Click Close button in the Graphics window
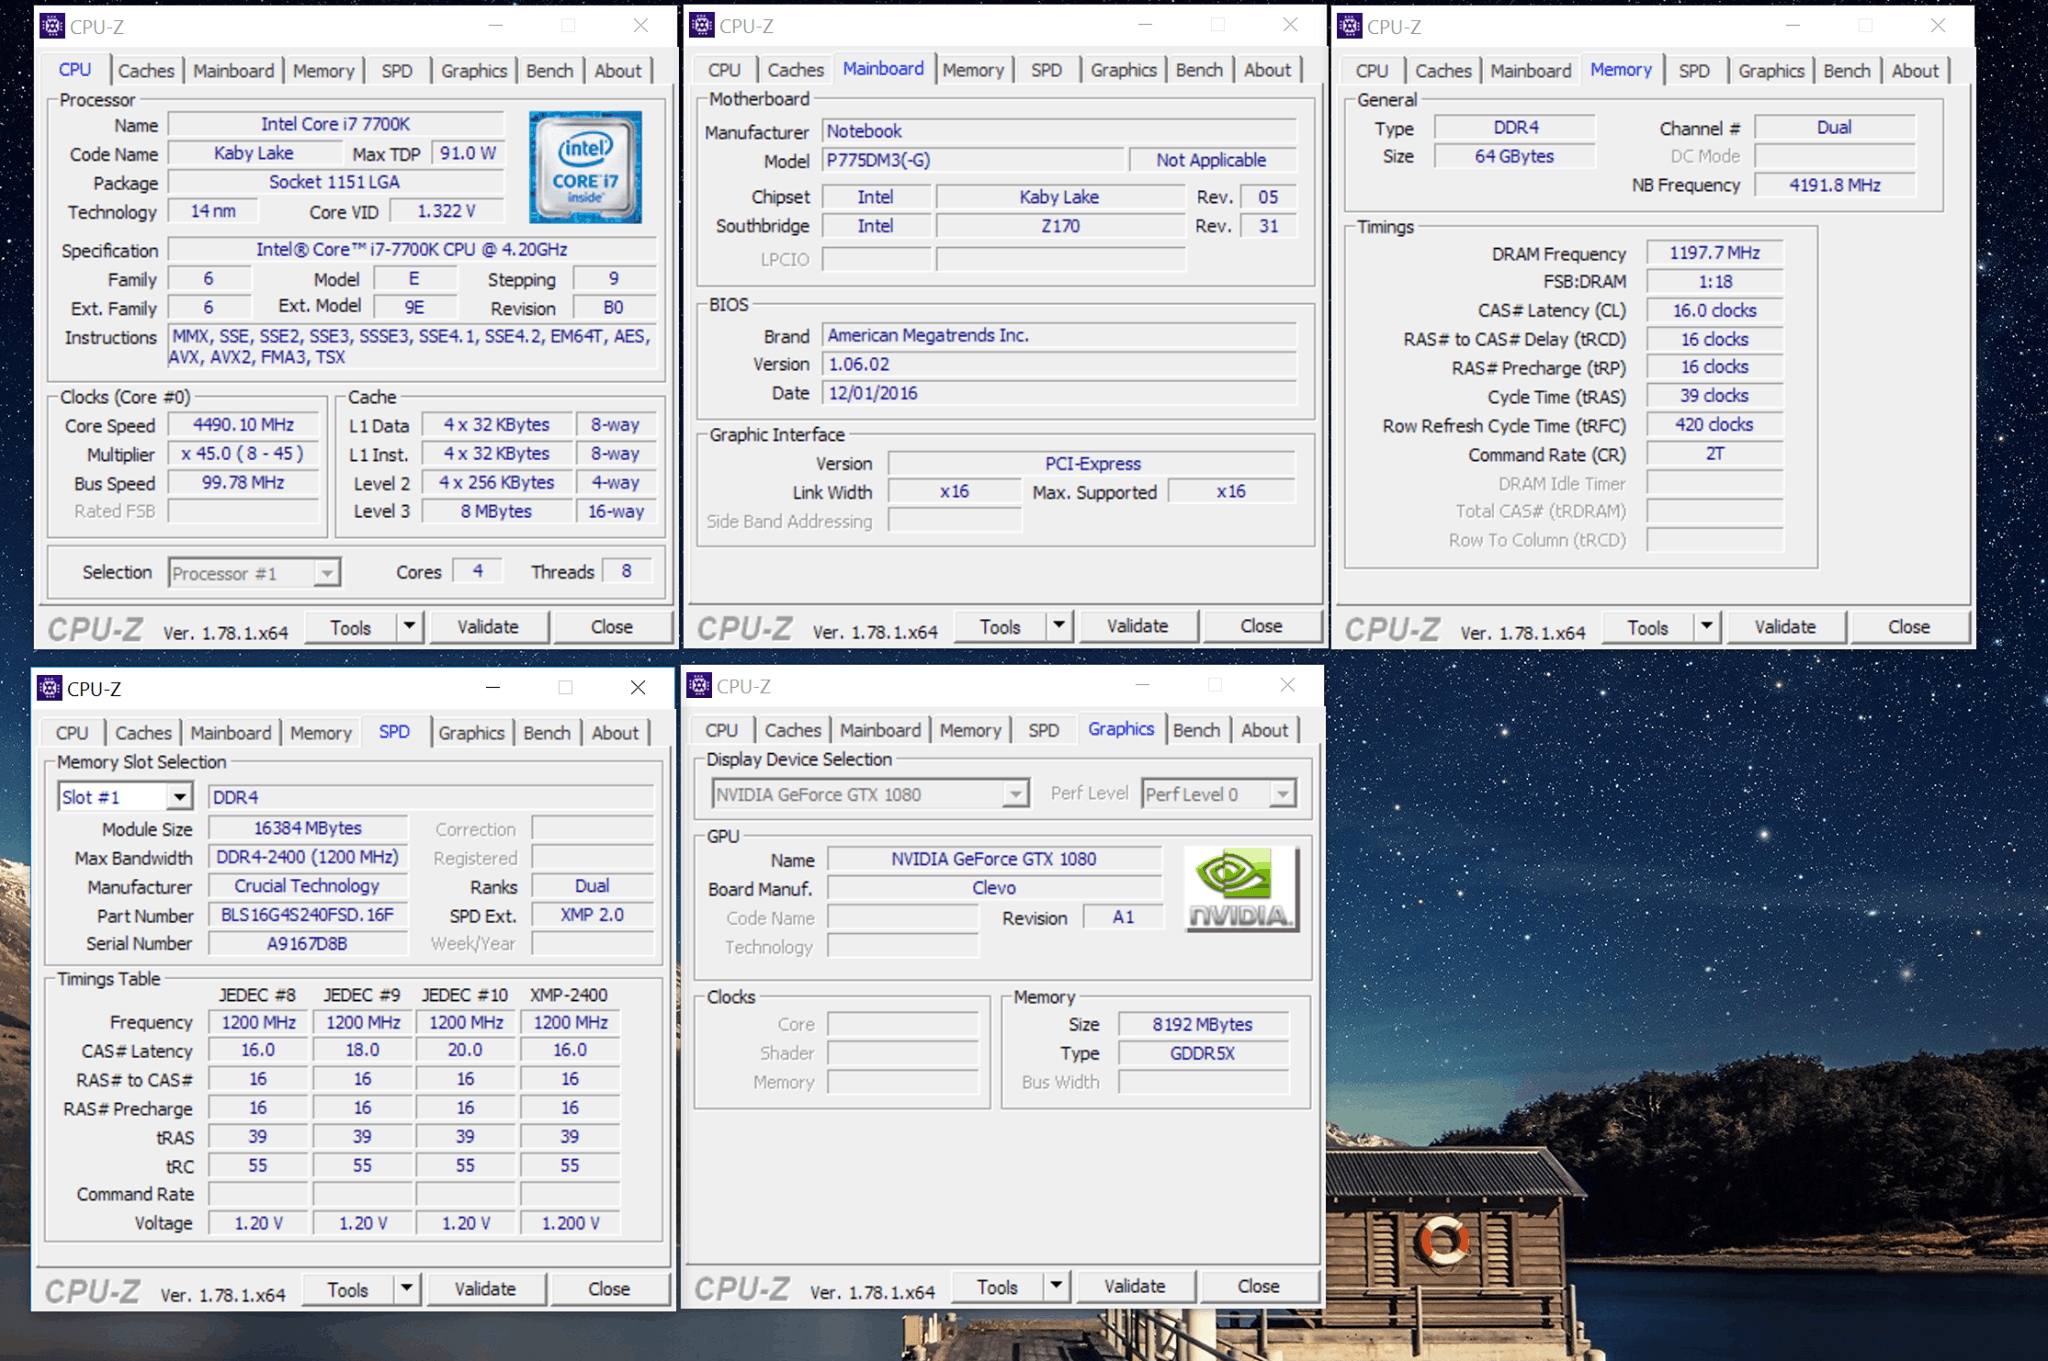This screenshot has width=2048, height=1361. (1258, 1286)
